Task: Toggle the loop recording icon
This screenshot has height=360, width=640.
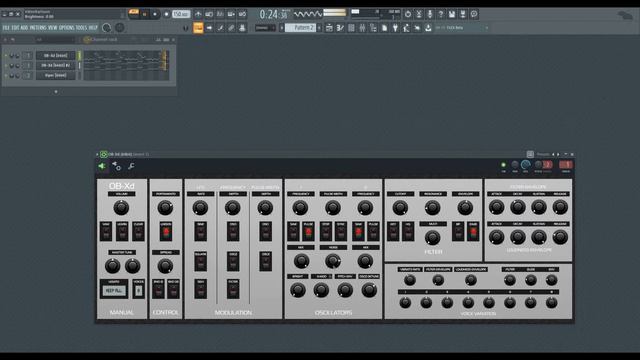Action: [x=242, y=14]
